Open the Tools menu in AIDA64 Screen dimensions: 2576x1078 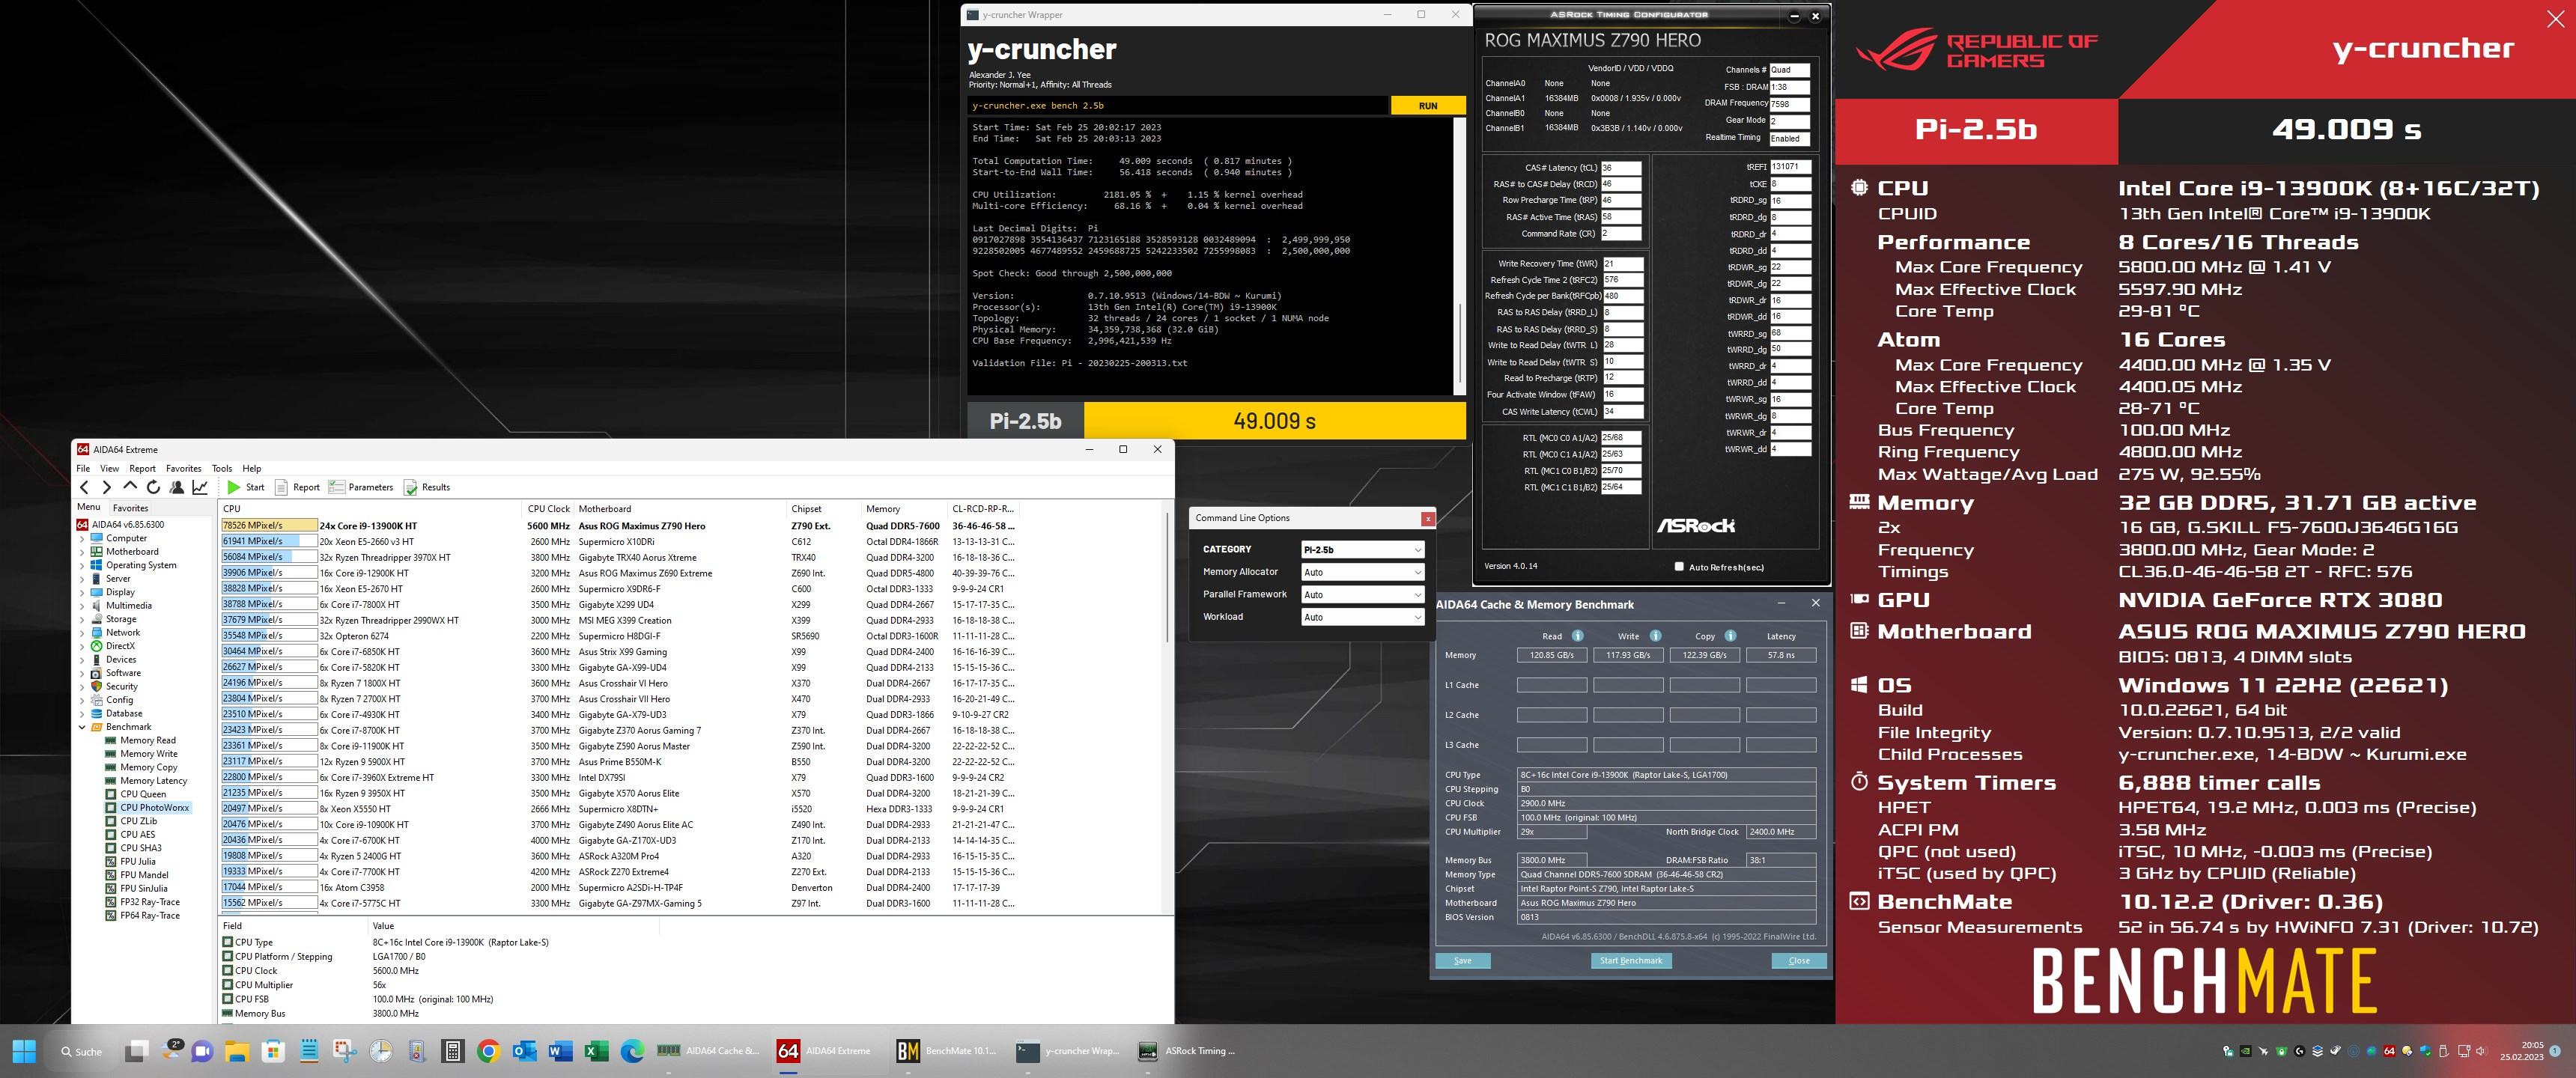[222, 468]
